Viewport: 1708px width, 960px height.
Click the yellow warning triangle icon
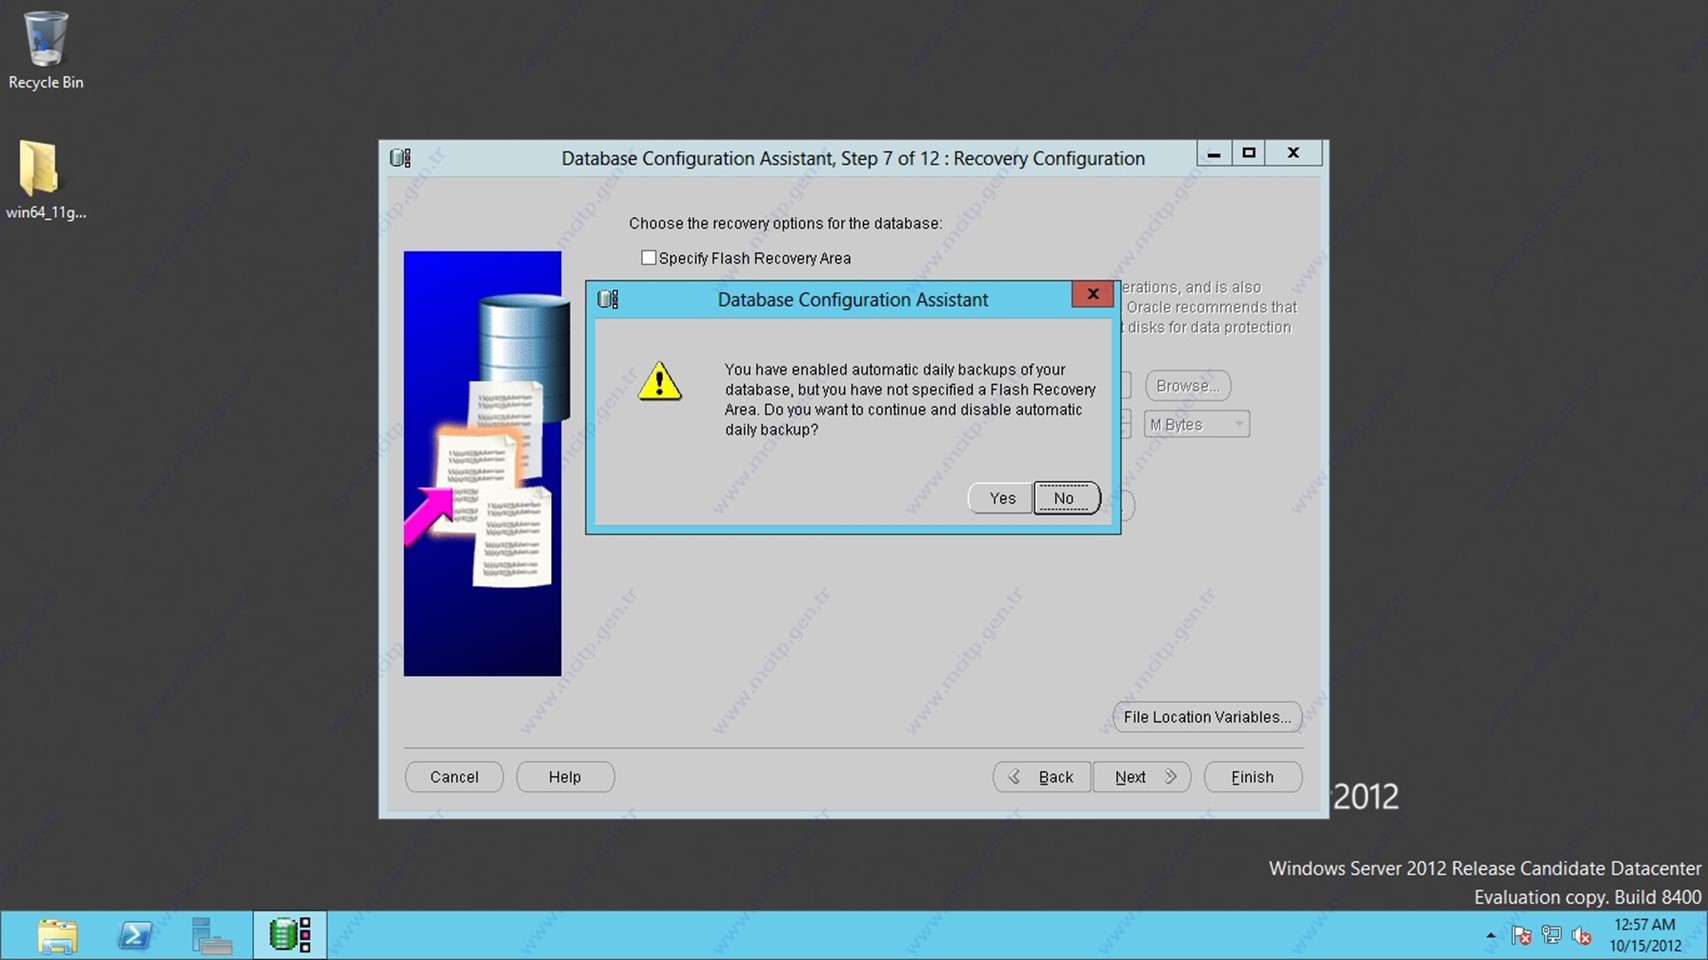[x=660, y=382]
